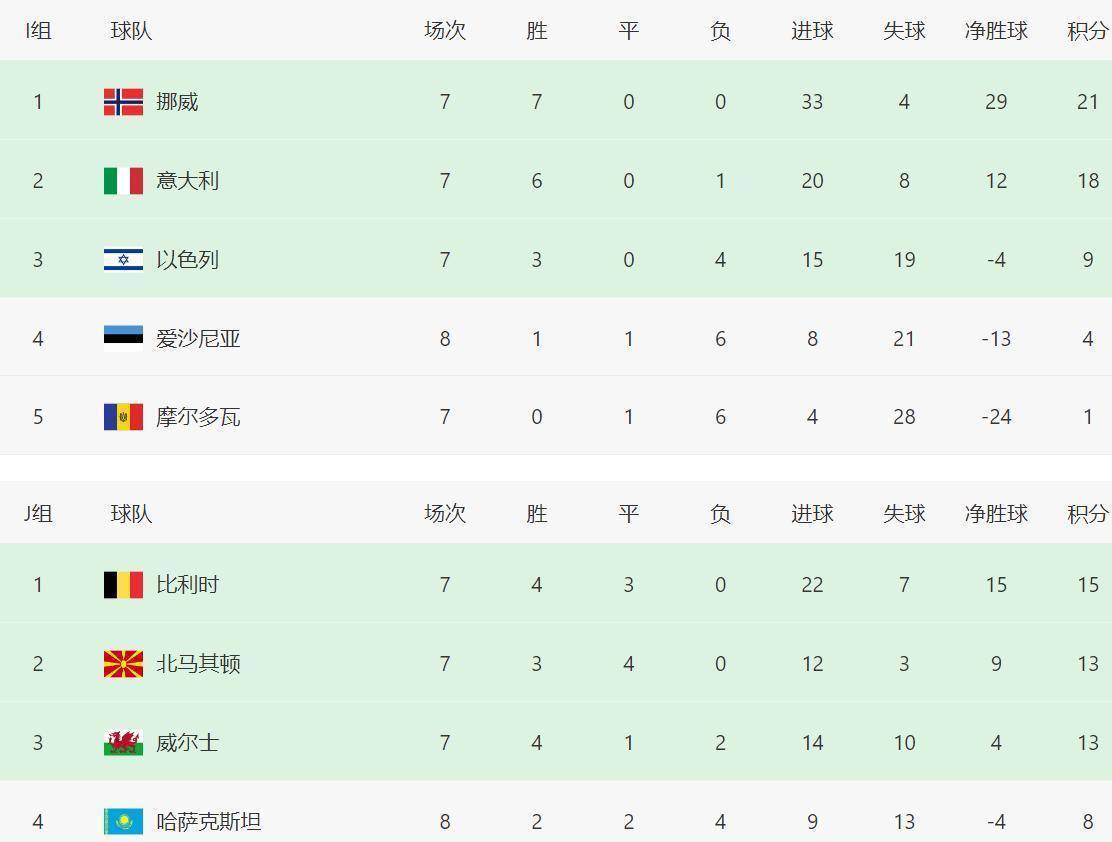Click the I组 group header label
Image resolution: width=1112 pixels, height=842 pixels.
(38, 31)
